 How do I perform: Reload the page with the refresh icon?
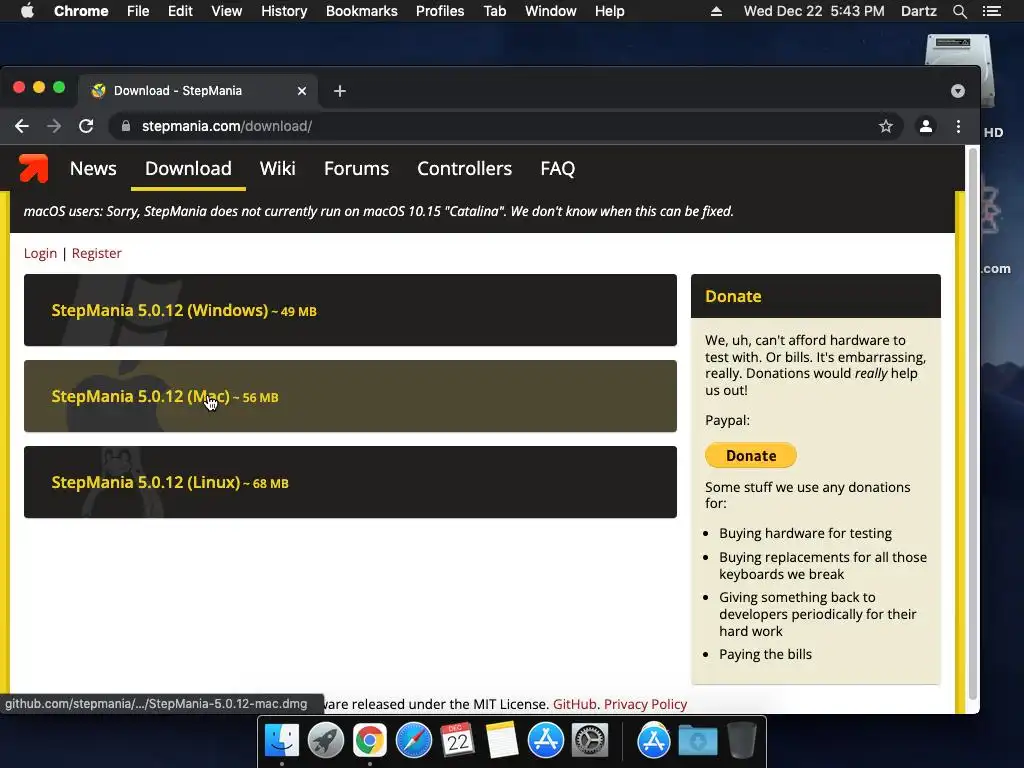click(86, 126)
